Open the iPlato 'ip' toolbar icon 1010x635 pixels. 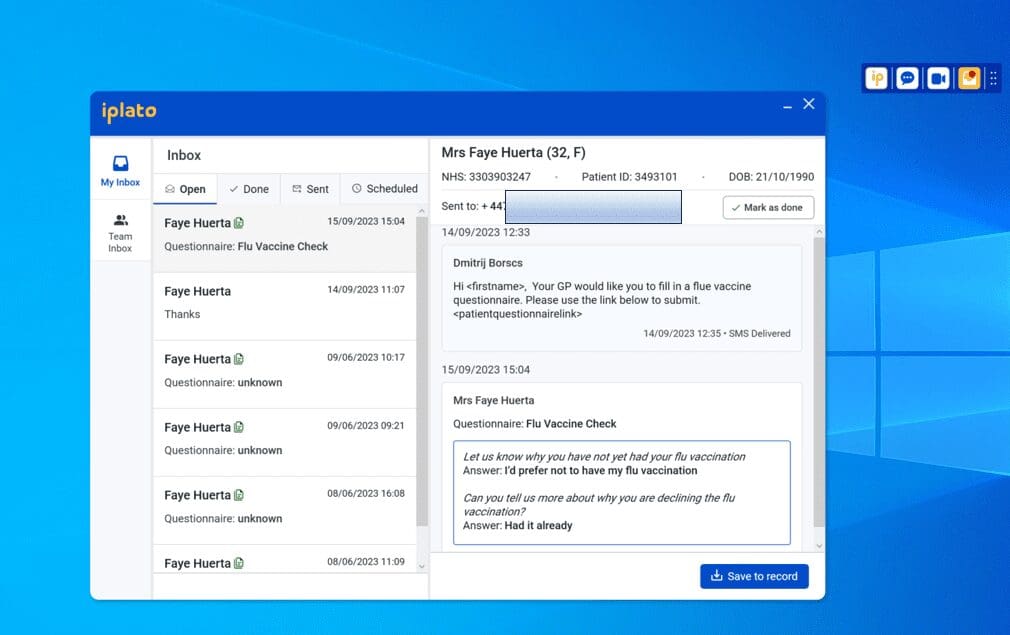coord(876,78)
